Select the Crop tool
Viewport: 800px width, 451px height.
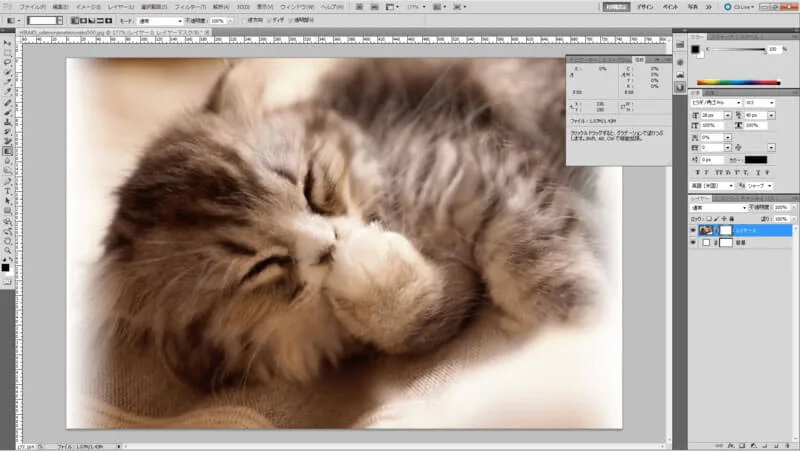[x=8, y=83]
